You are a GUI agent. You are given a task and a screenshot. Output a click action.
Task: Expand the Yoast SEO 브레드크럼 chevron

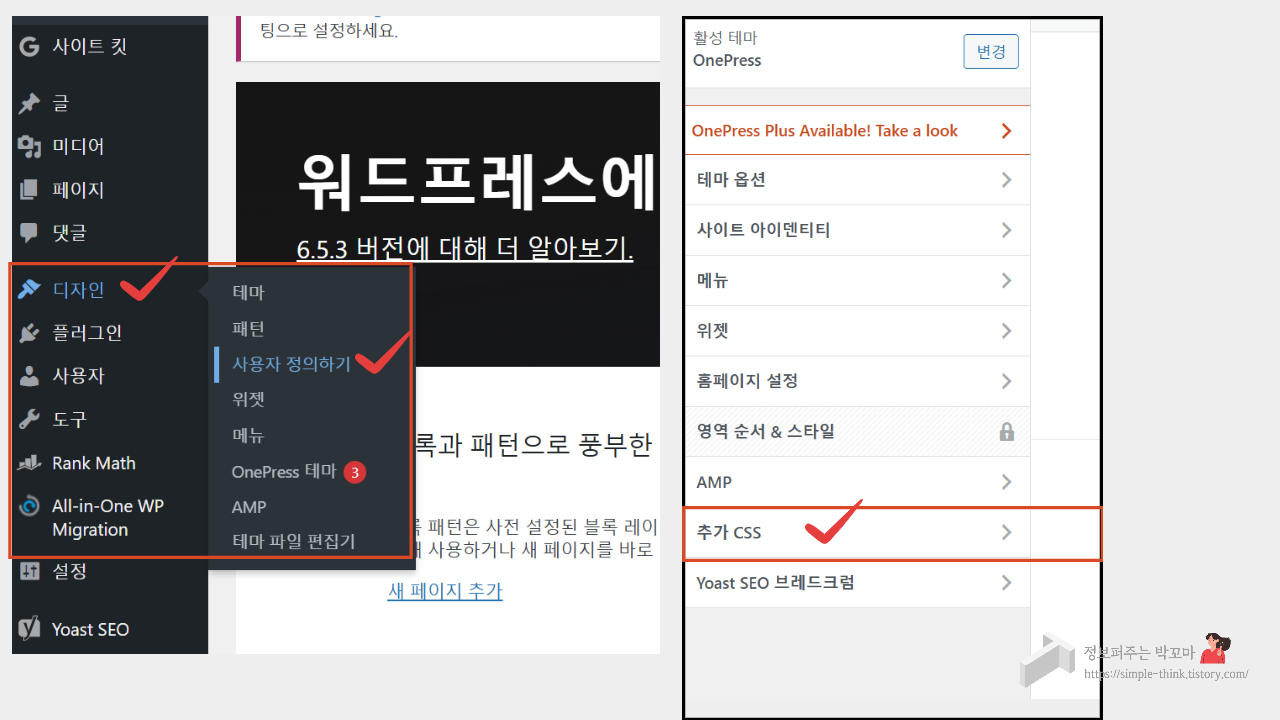(x=1007, y=583)
